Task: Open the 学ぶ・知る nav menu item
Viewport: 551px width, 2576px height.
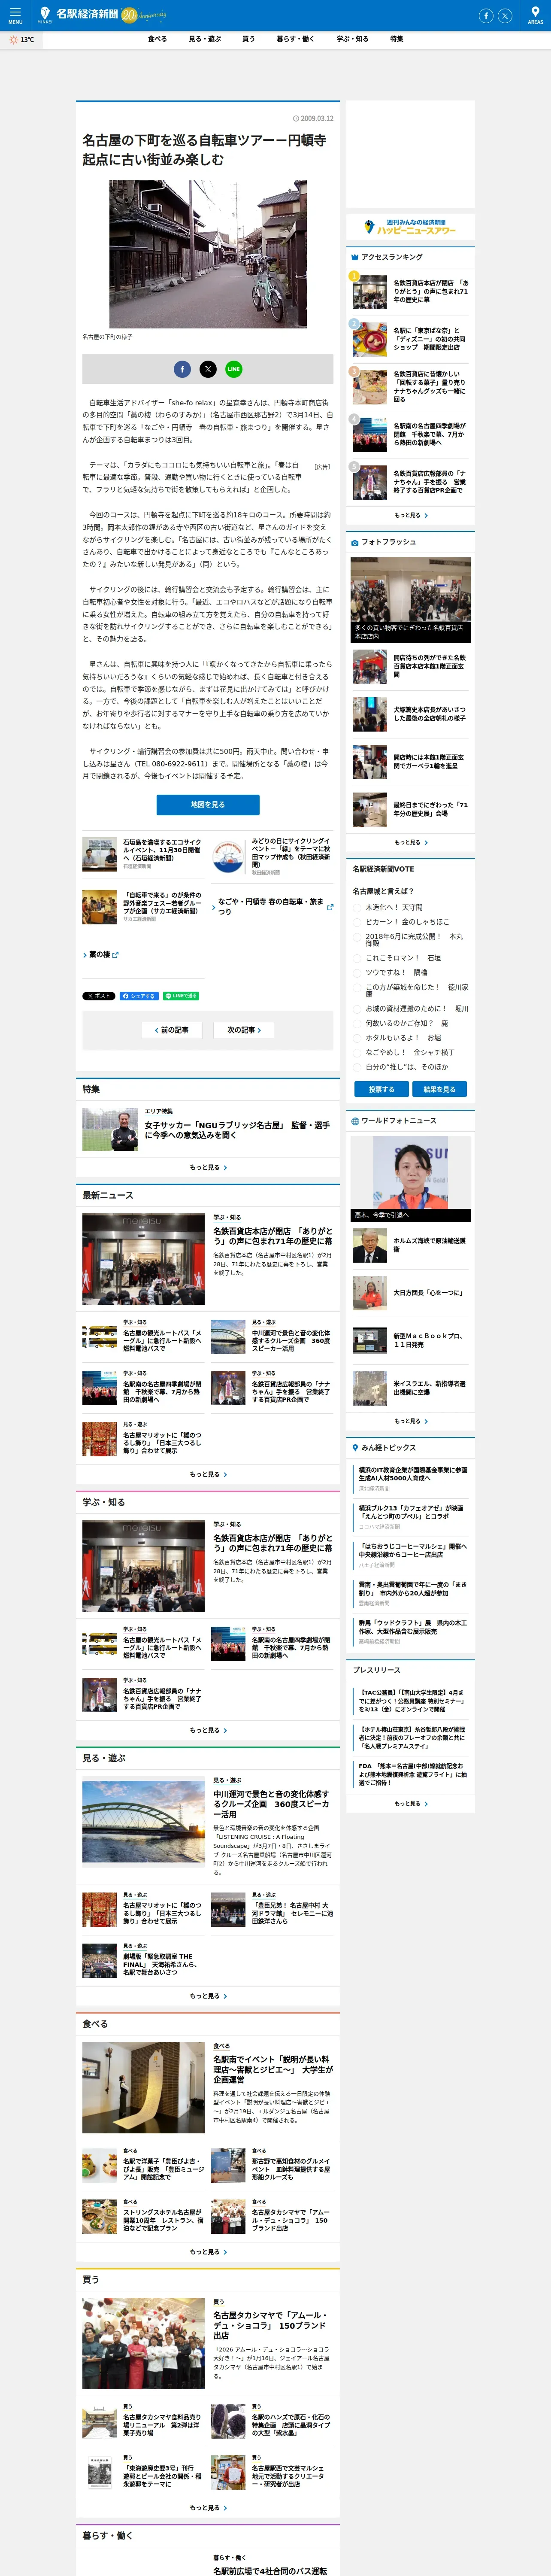Action: pyautogui.click(x=352, y=39)
